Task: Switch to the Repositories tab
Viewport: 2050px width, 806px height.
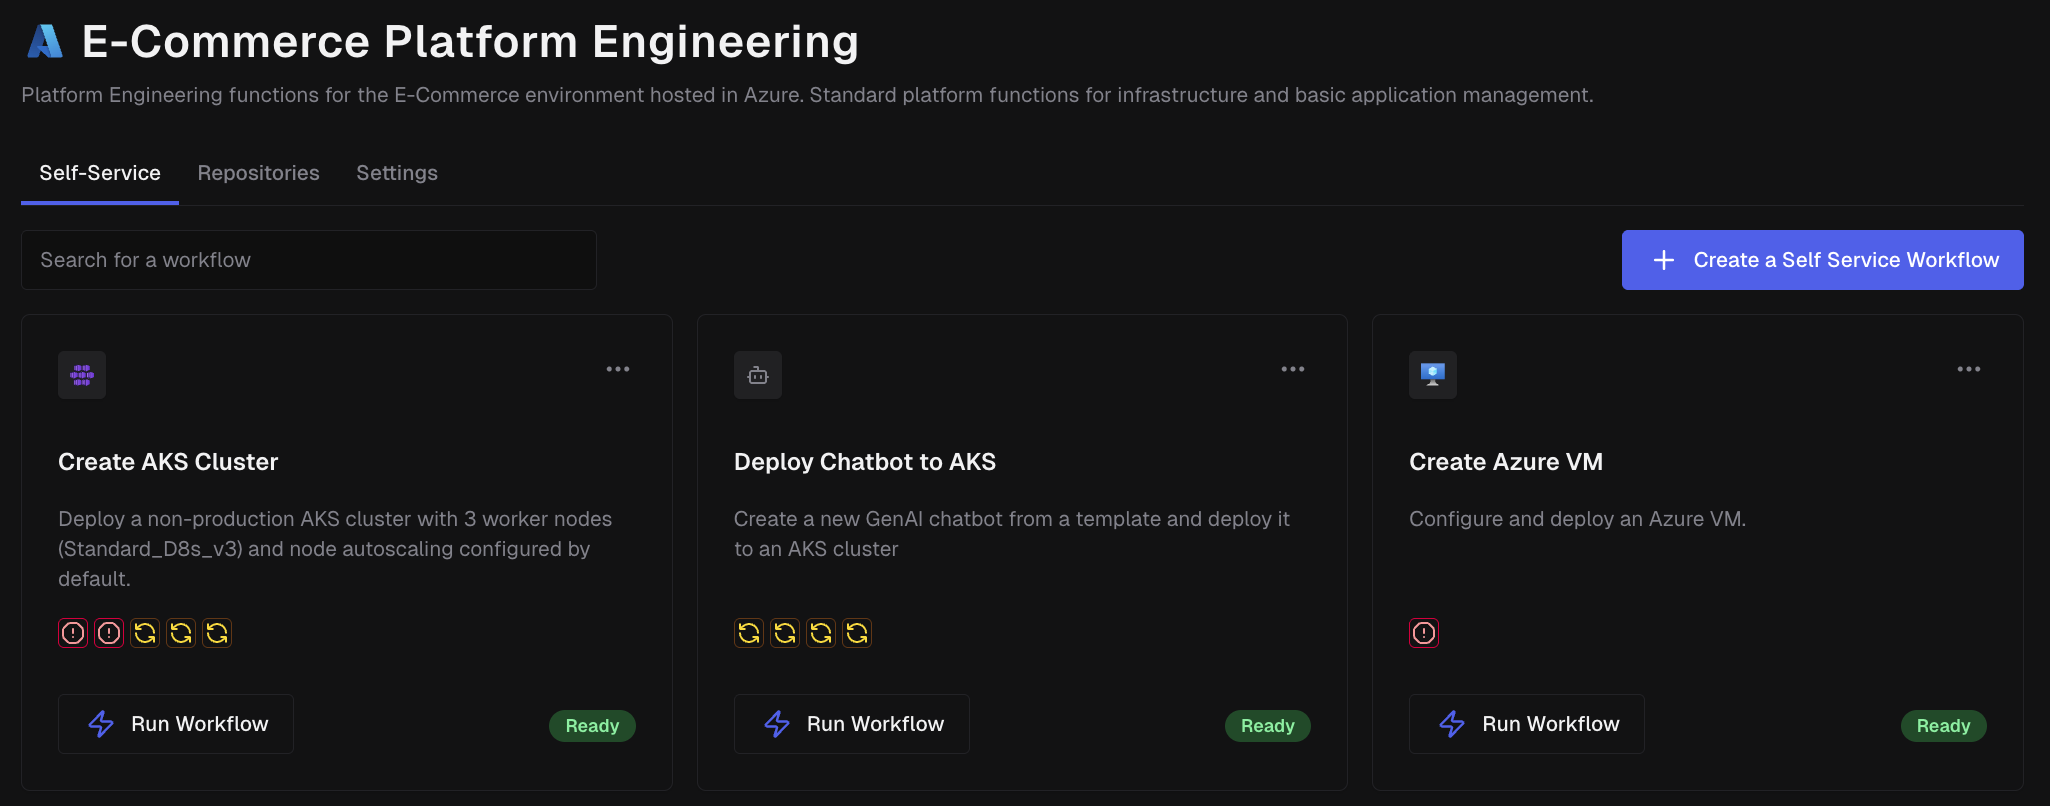Action: [258, 173]
